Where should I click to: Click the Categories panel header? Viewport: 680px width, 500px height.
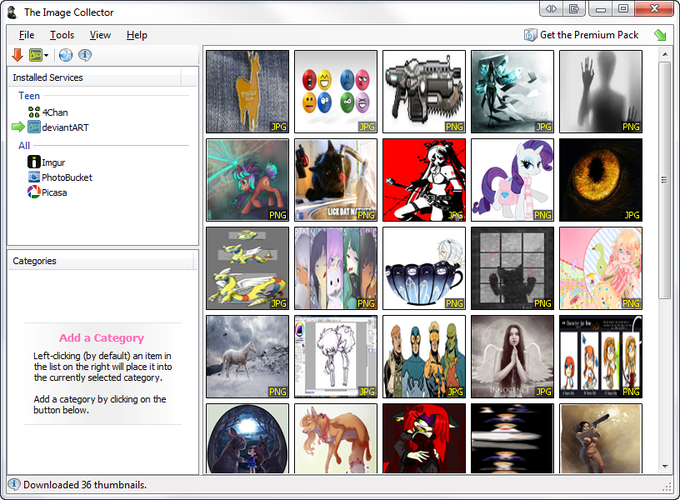pos(101,261)
